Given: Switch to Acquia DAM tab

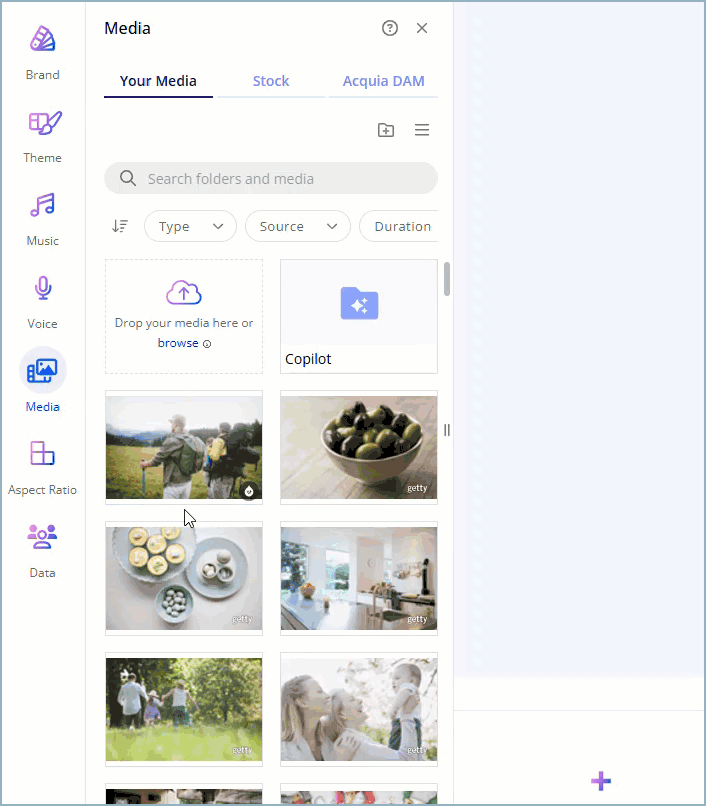Looking at the screenshot, I should click(x=384, y=81).
